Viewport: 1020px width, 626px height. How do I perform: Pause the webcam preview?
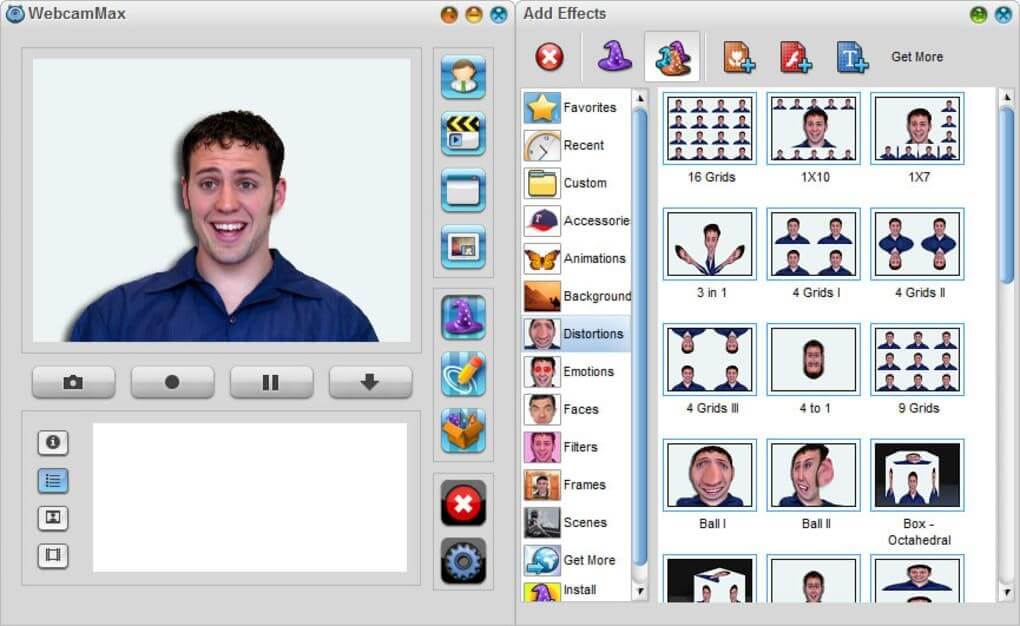coord(271,381)
